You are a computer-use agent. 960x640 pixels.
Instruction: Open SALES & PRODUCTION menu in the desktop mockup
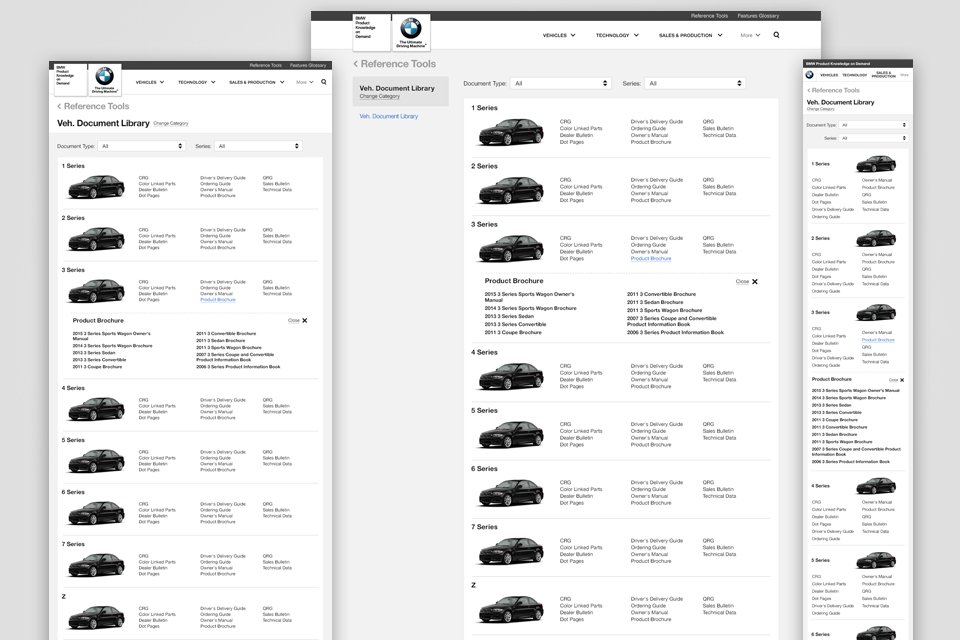(x=691, y=36)
